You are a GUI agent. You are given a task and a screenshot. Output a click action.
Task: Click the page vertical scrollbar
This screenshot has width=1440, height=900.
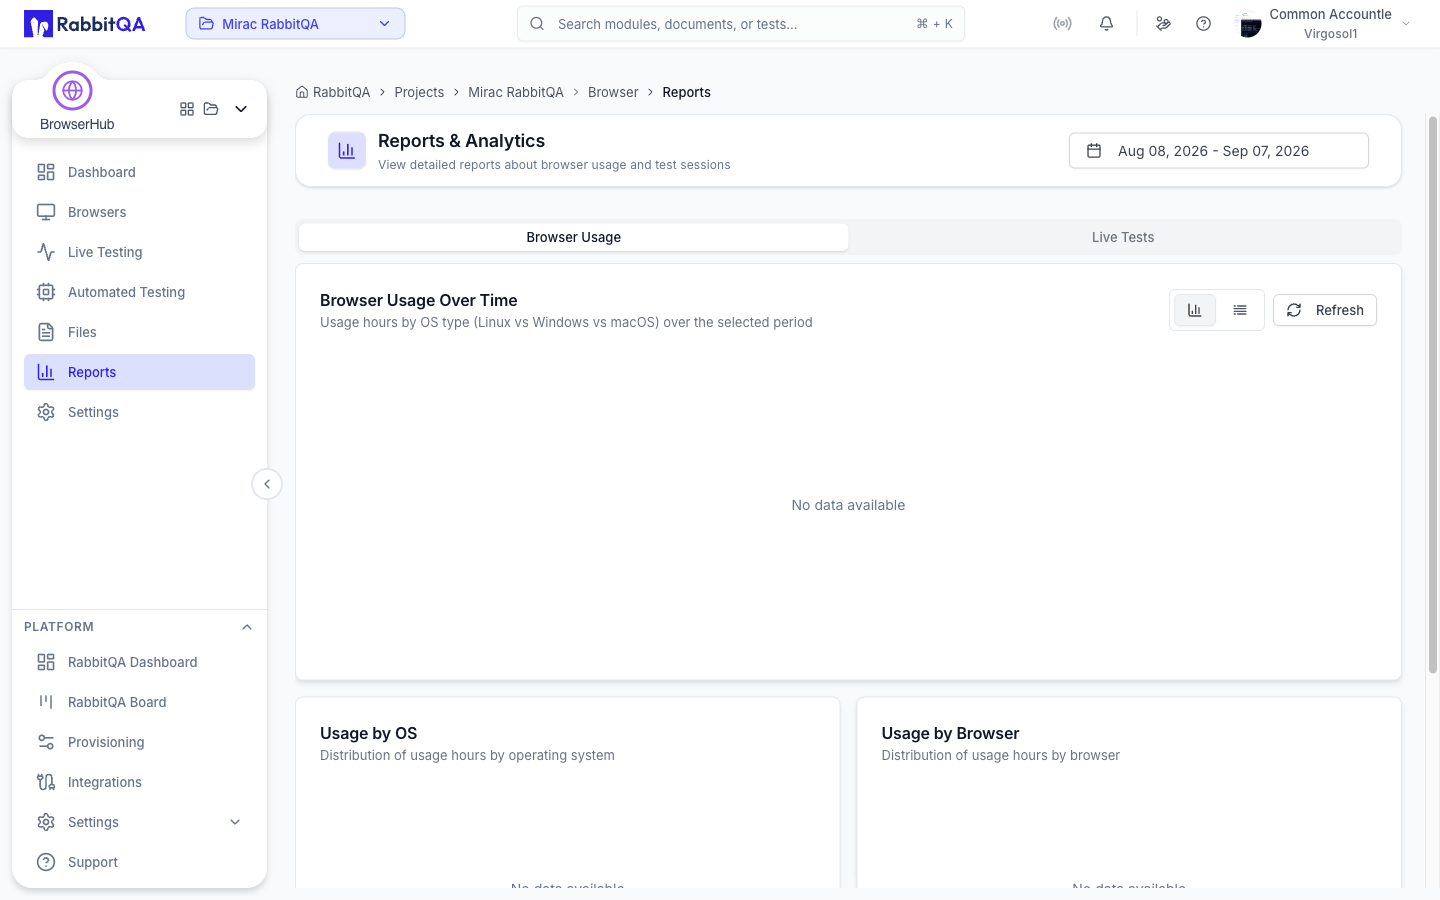point(1432,395)
